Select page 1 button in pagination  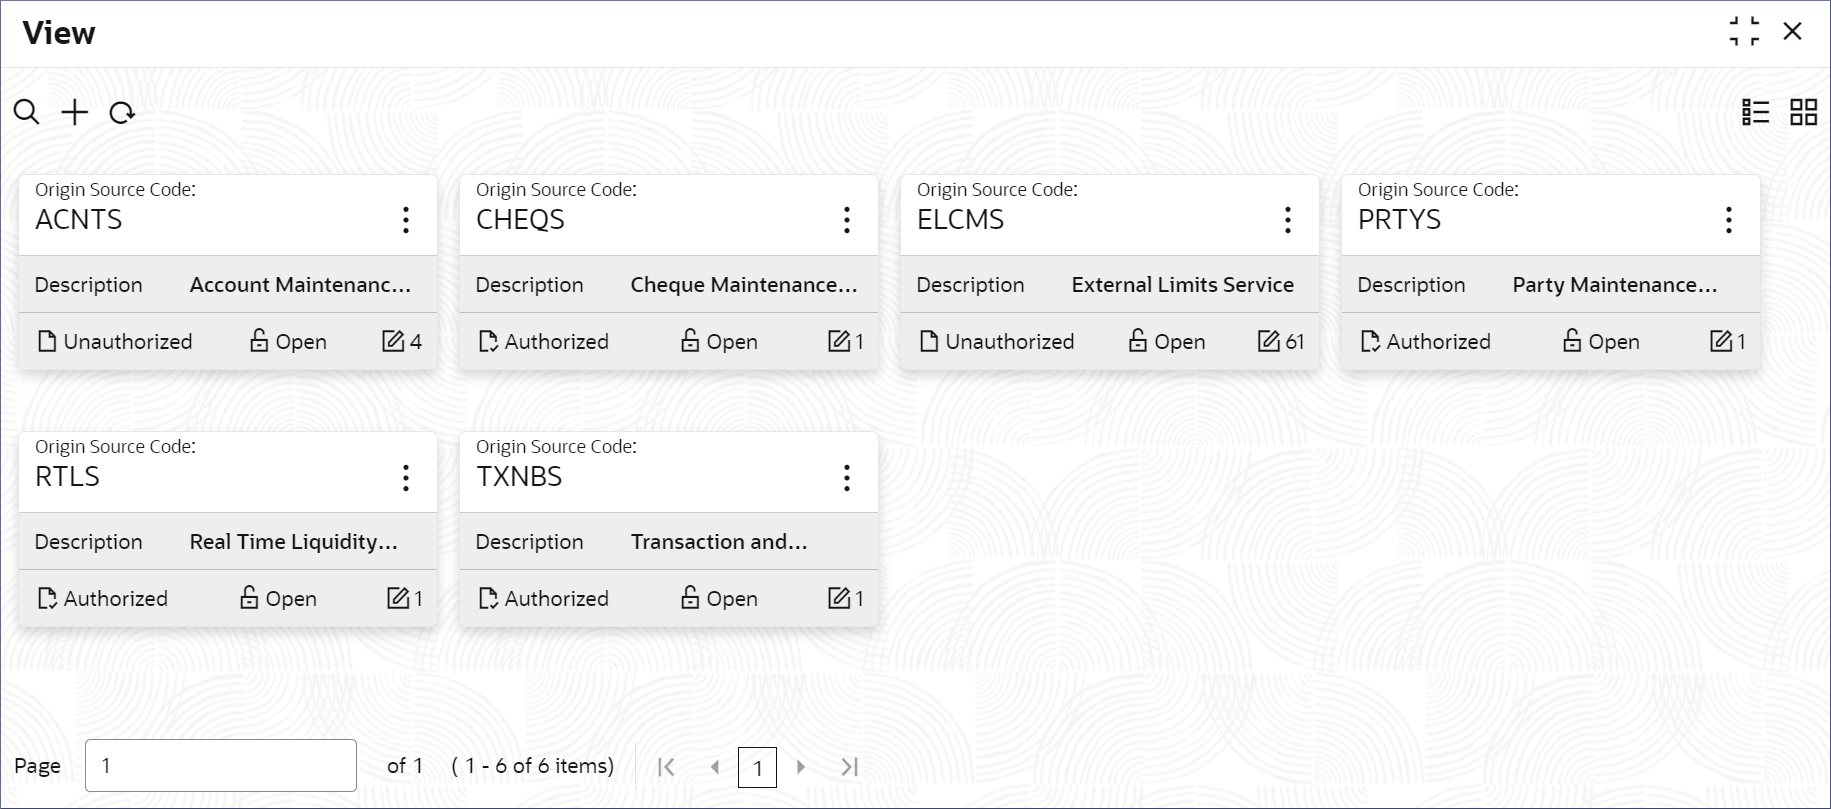pos(757,767)
